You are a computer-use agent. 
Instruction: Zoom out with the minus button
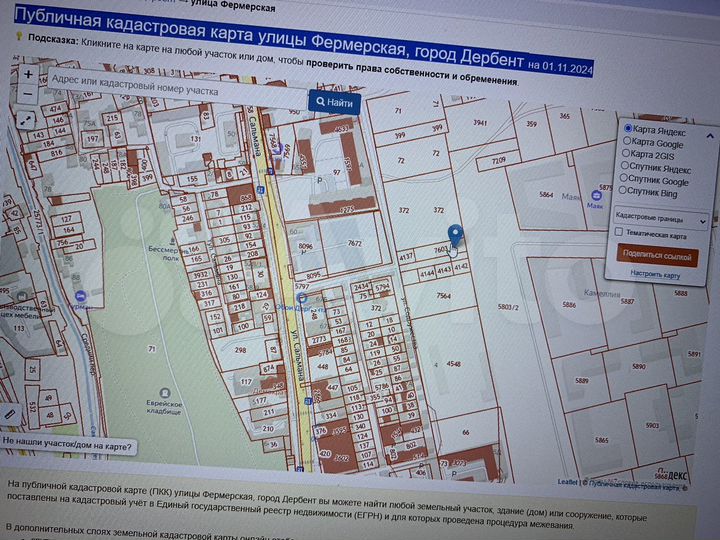tap(28, 94)
